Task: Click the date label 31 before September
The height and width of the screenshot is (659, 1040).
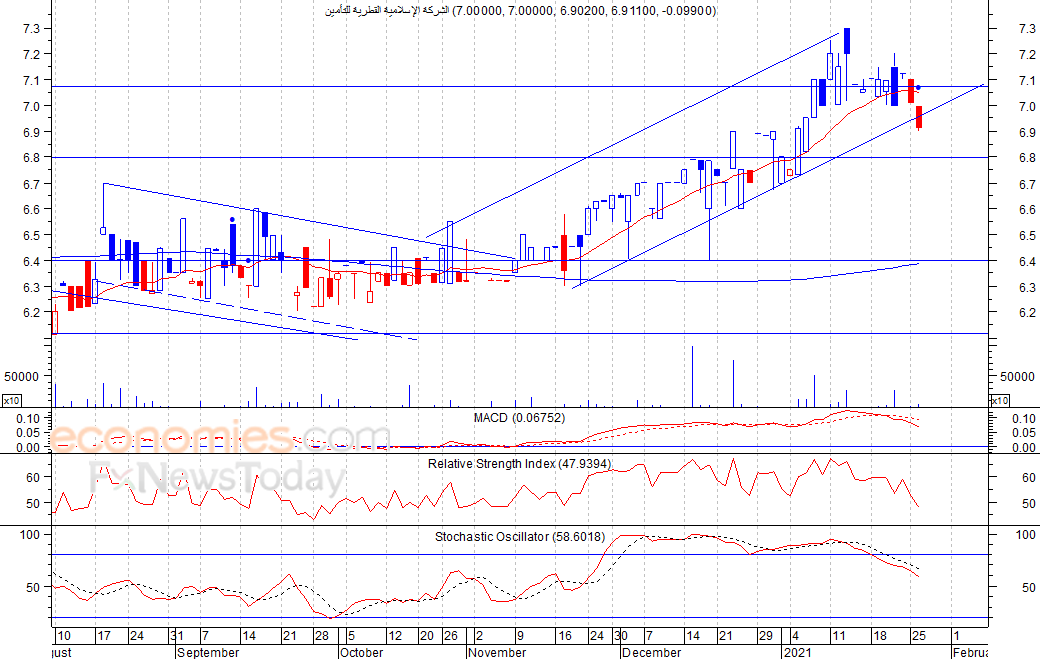Action: pyautogui.click(x=177, y=636)
